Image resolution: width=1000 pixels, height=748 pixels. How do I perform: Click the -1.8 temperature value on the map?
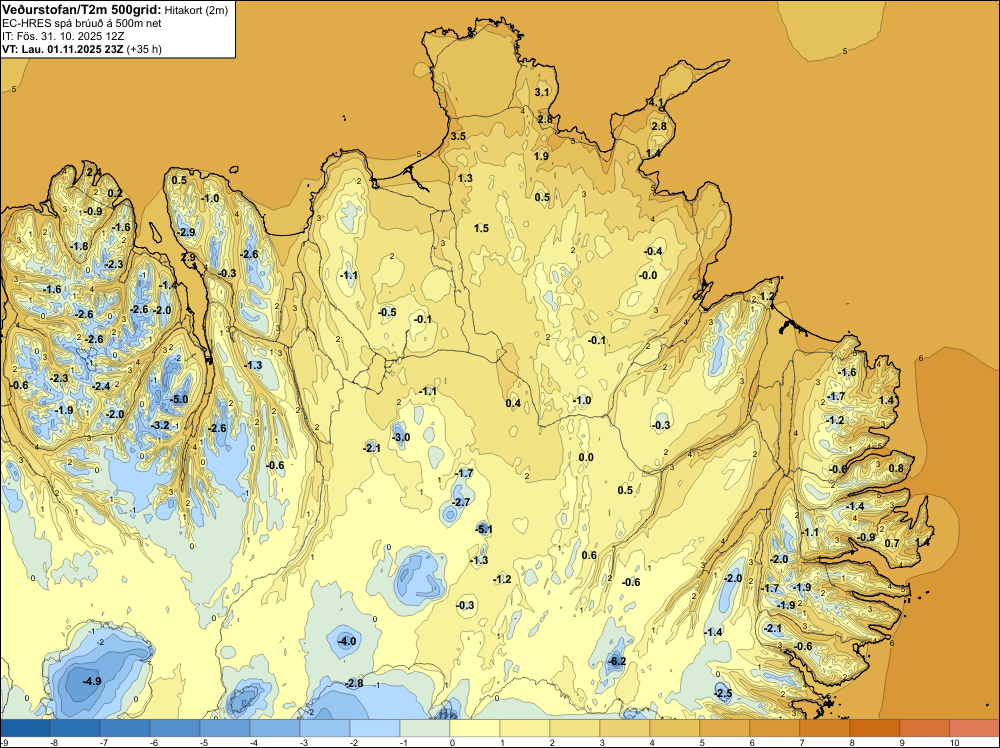click(x=79, y=246)
